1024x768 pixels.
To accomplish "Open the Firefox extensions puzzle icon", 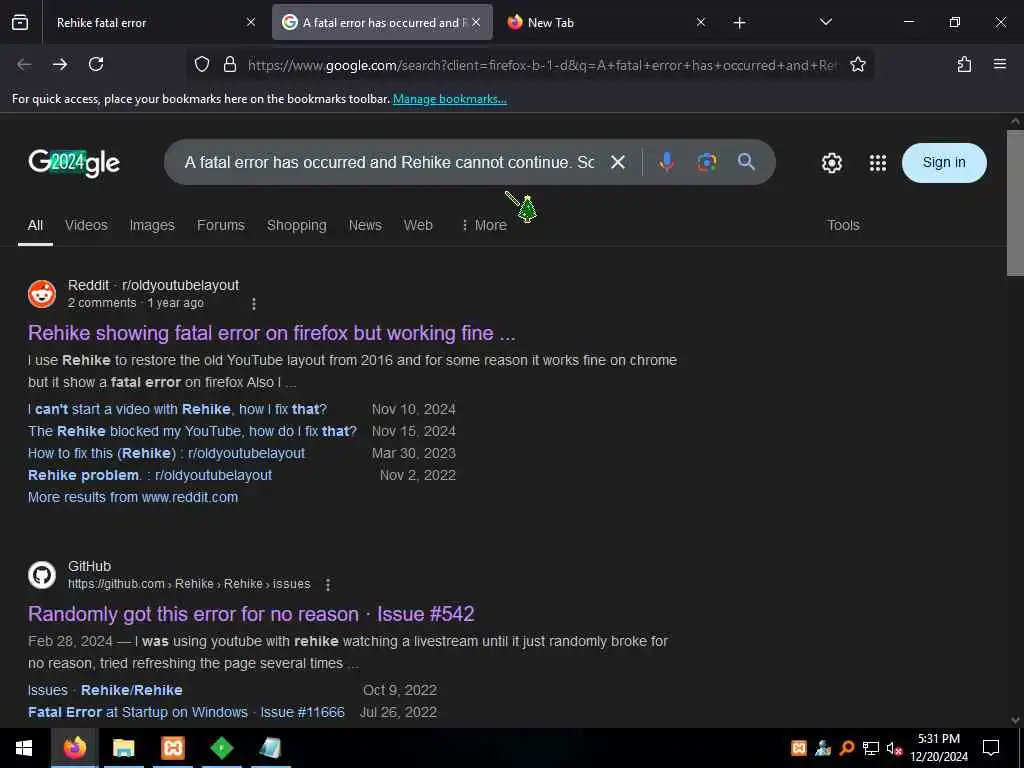I will point(964,64).
